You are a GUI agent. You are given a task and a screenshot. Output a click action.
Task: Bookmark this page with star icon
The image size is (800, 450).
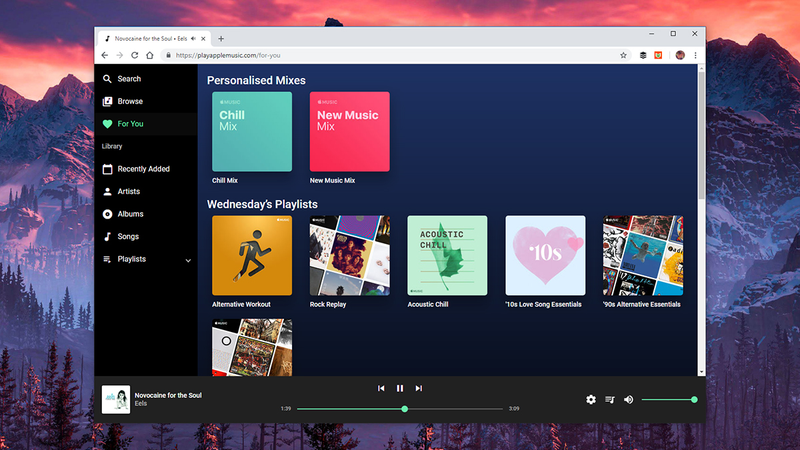pyautogui.click(x=623, y=55)
